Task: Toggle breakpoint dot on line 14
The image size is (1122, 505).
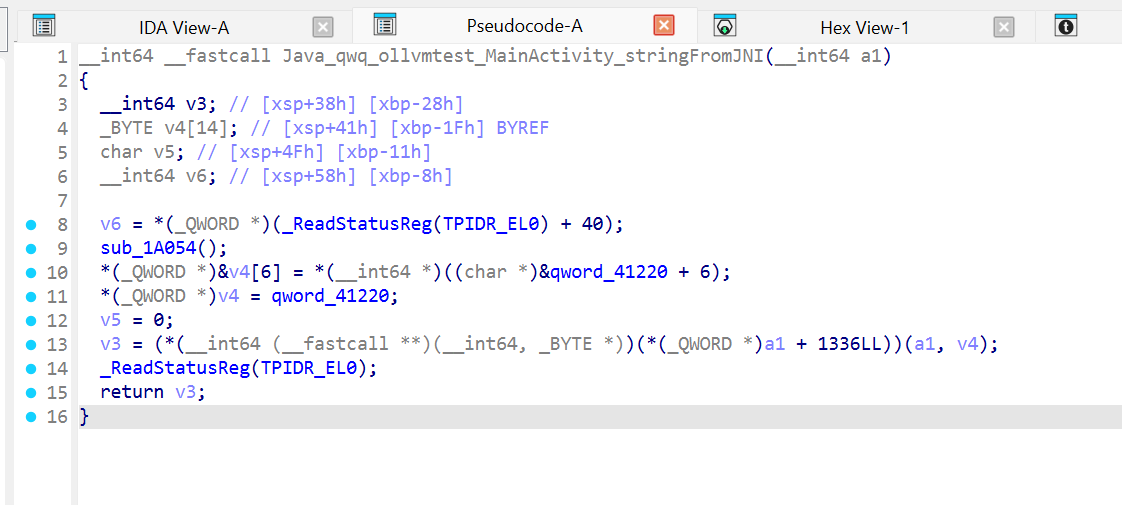Action: click(x=29, y=368)
